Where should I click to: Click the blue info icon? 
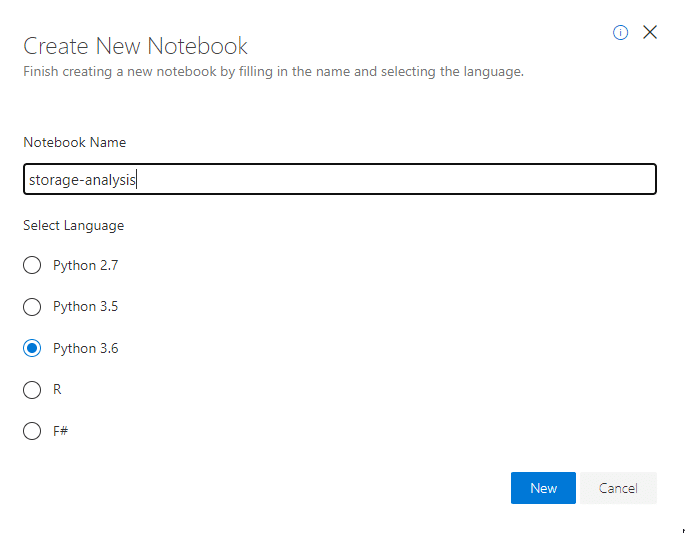click(x=620, y=33)
